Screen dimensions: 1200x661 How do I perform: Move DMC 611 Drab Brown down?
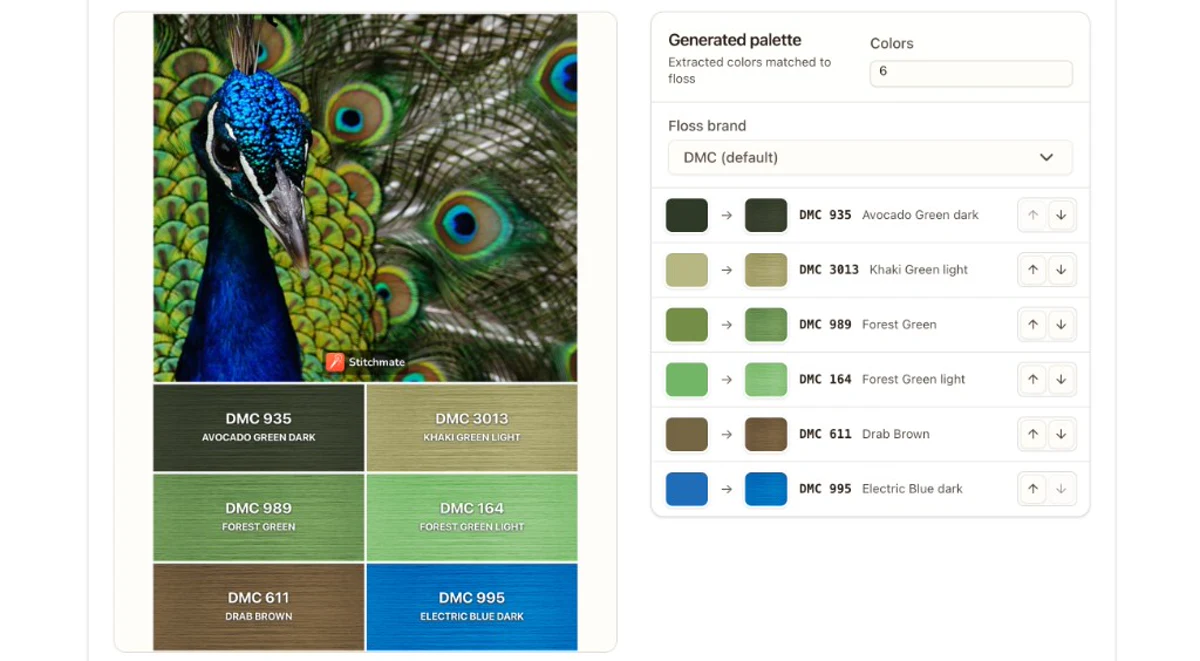click(x=1061, y=434)
